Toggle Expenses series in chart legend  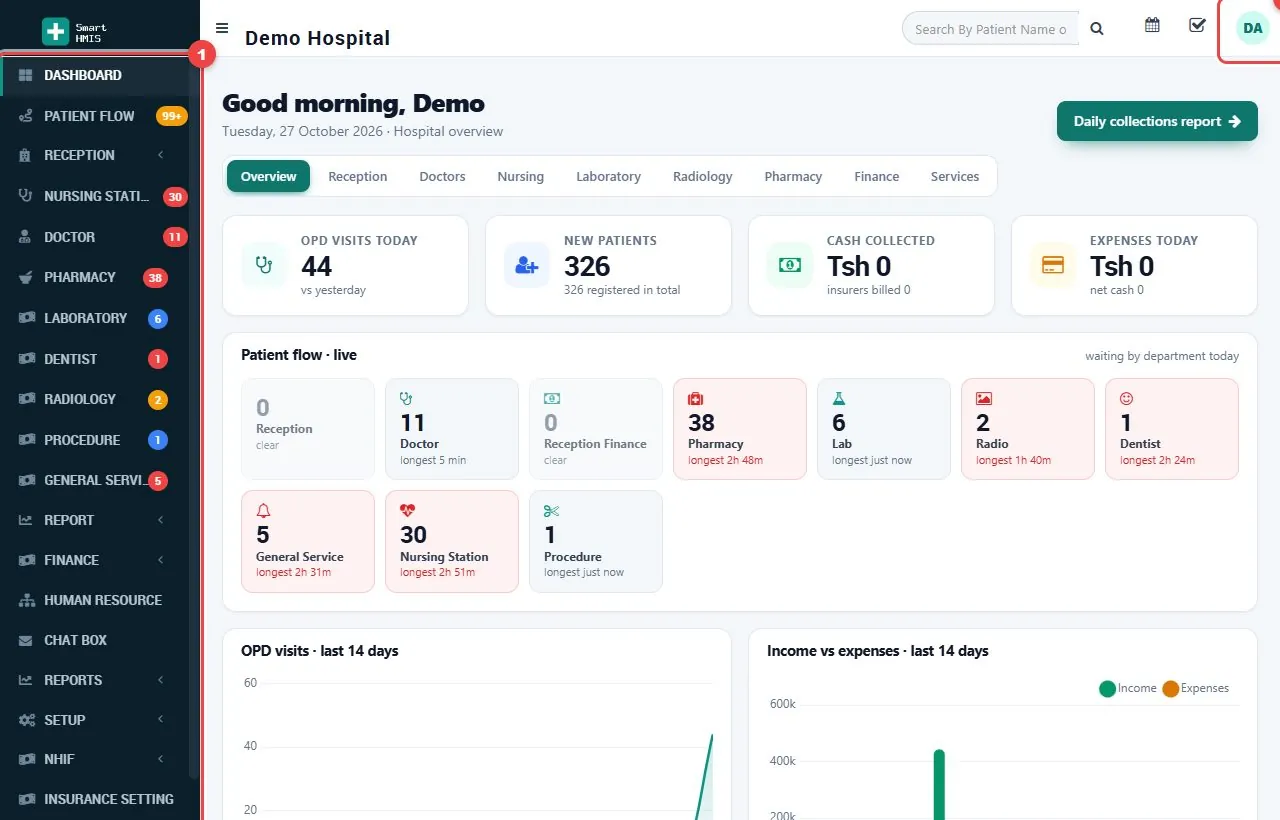[1196, 688]
